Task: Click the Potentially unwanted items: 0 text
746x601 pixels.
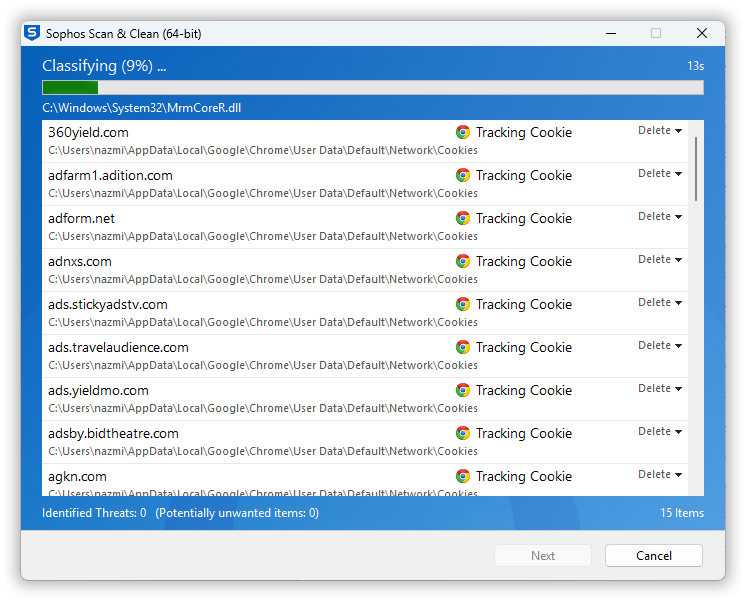Action: [x=237, y=513]
